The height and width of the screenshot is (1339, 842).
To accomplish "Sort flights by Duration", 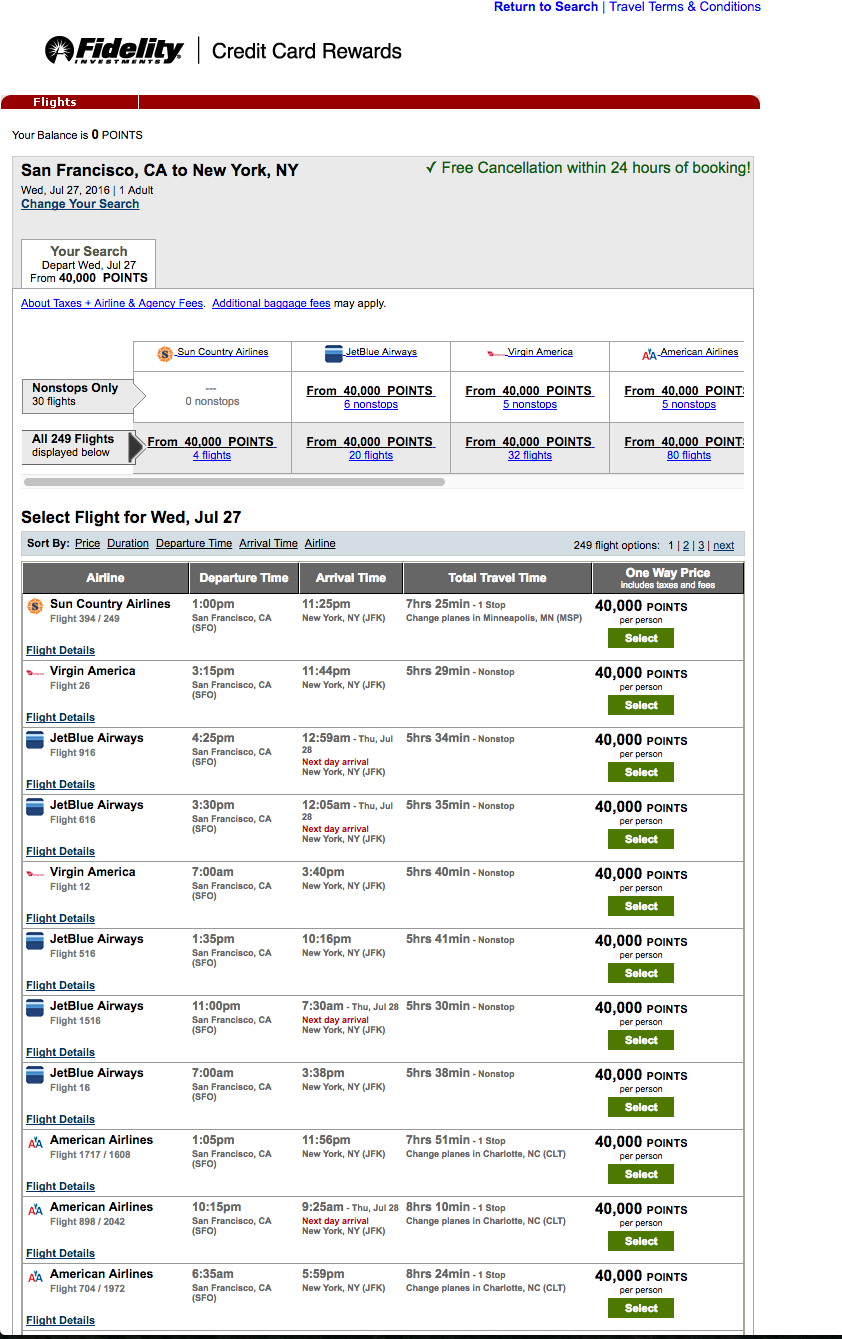I will (x=128, y=544).
